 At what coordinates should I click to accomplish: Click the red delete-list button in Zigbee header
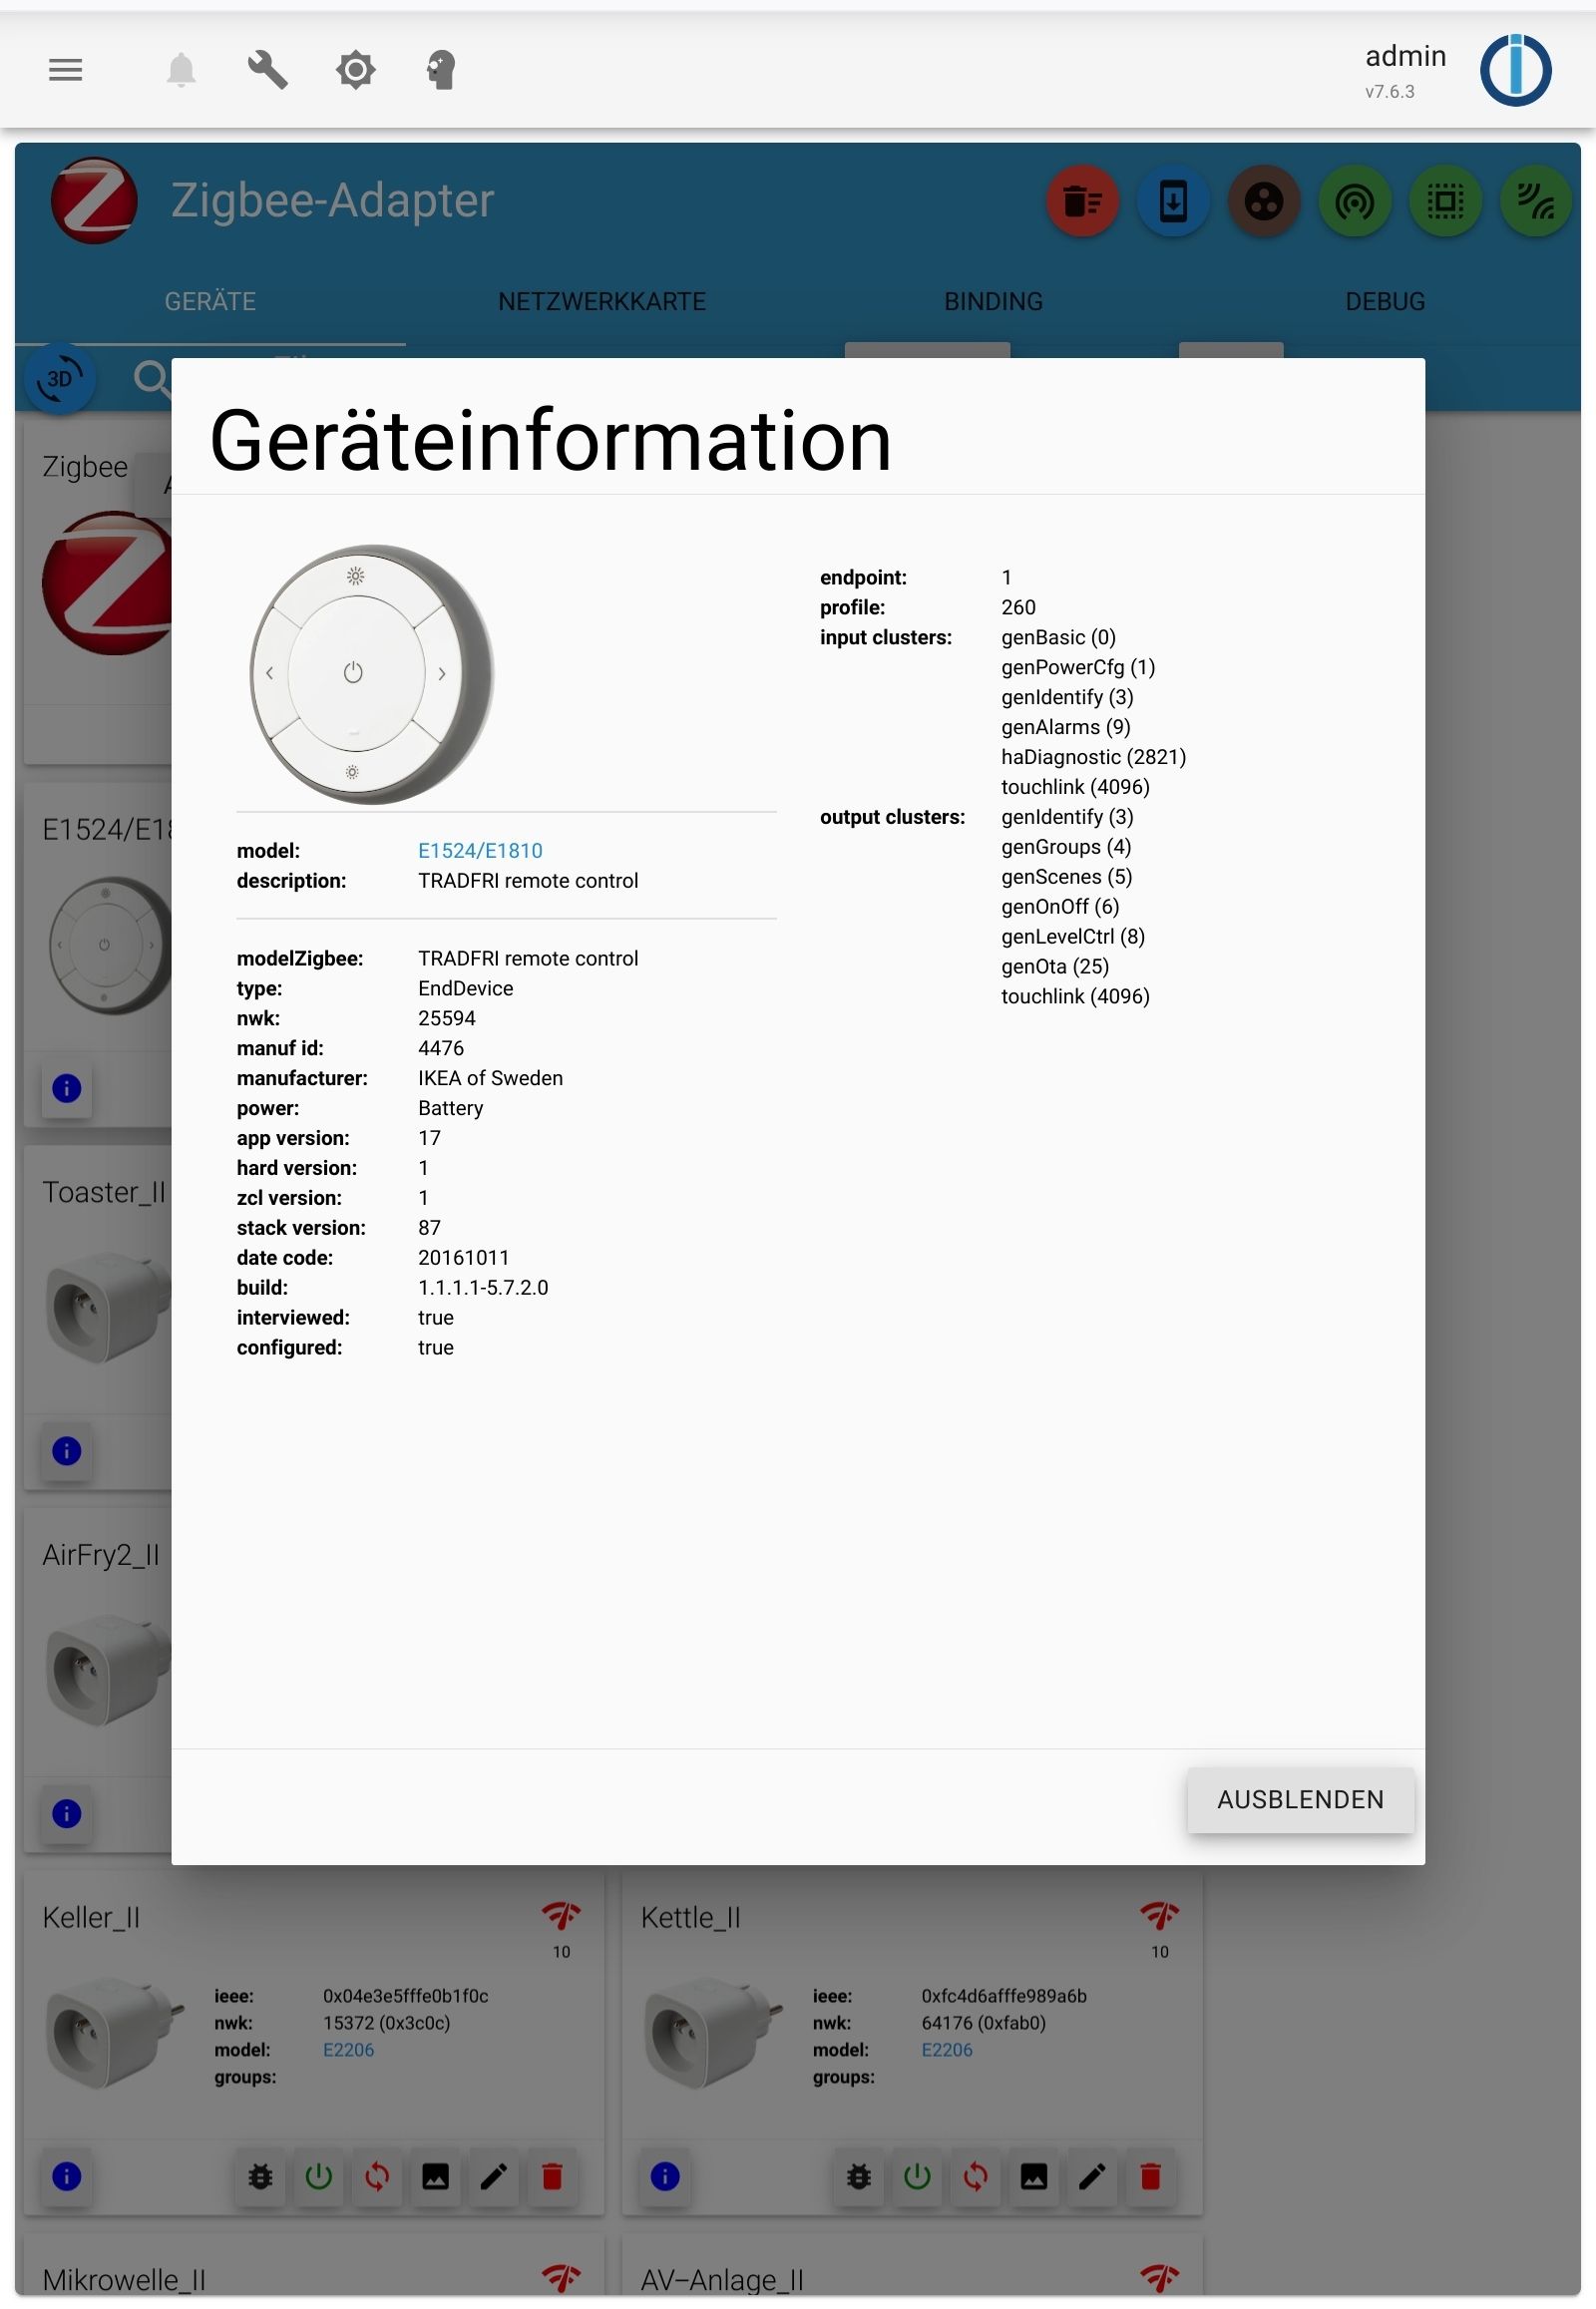tap(1083, 201)
